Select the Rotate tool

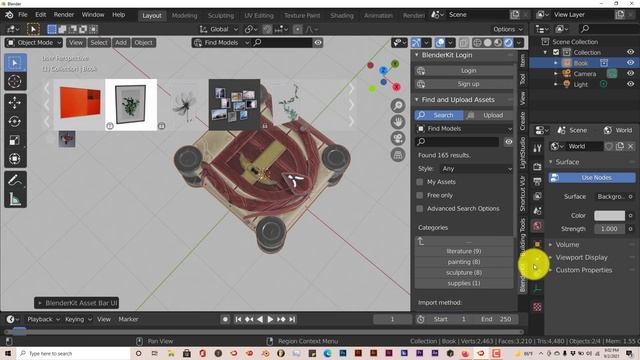click(x=15, y=122)
